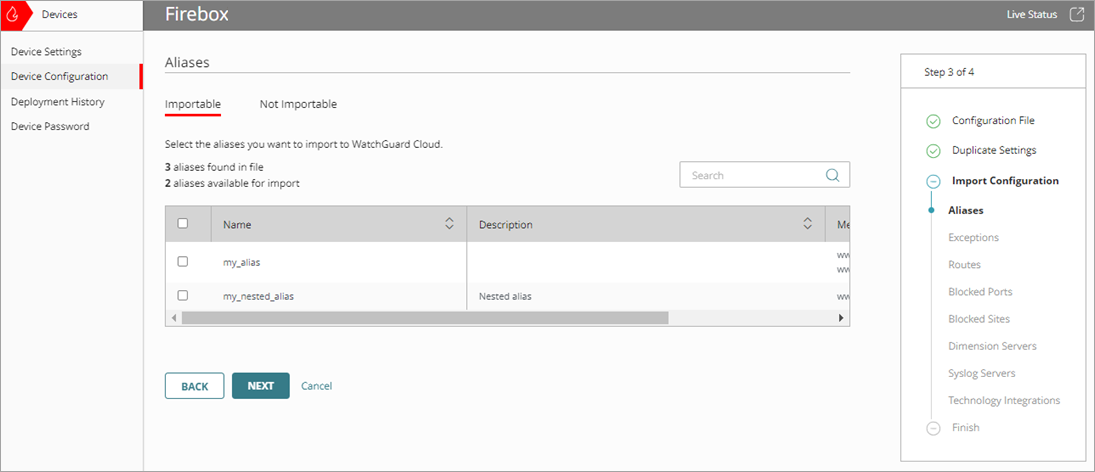Open Live Status external link icon

1075,14
